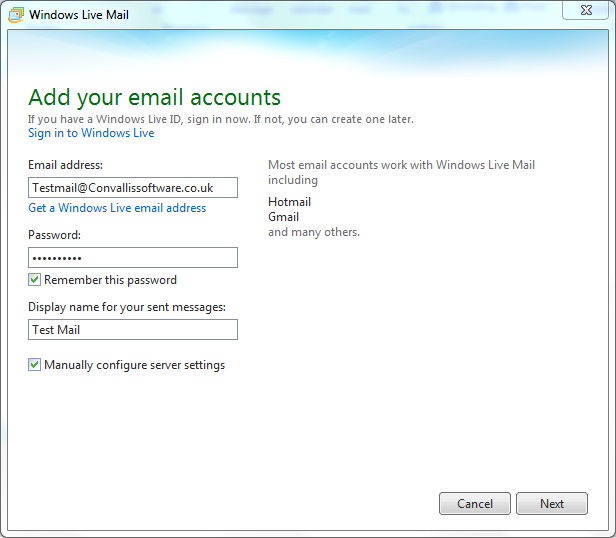Viewport: 616px width, 538px height.
Task: Click the 'Email address:' label
Action: point(65,165)
